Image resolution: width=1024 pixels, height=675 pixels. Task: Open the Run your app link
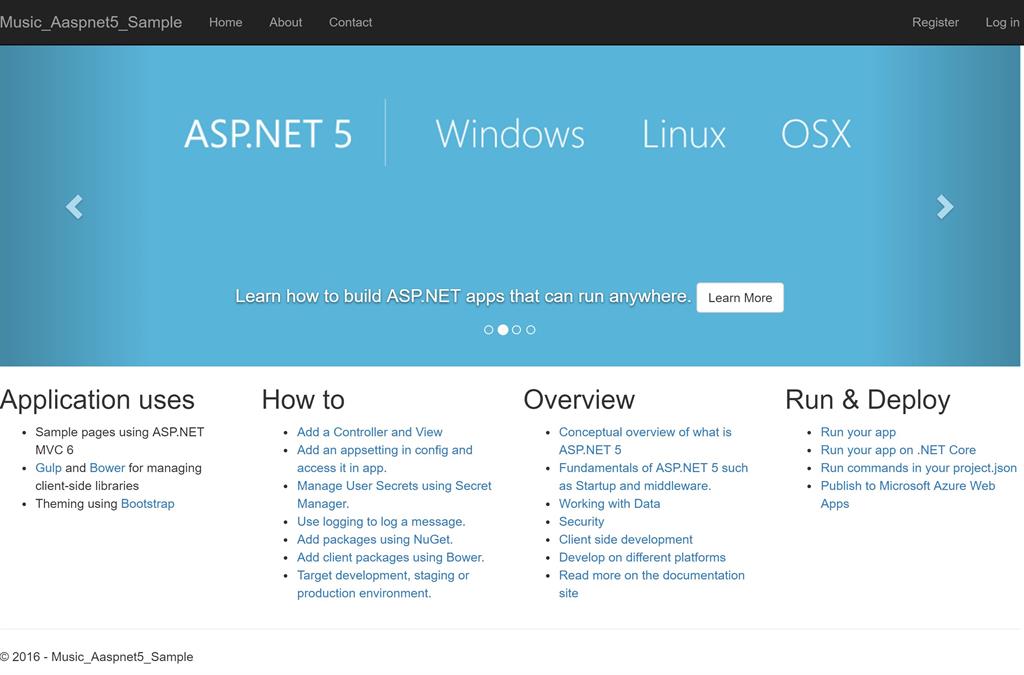point(858,432)
